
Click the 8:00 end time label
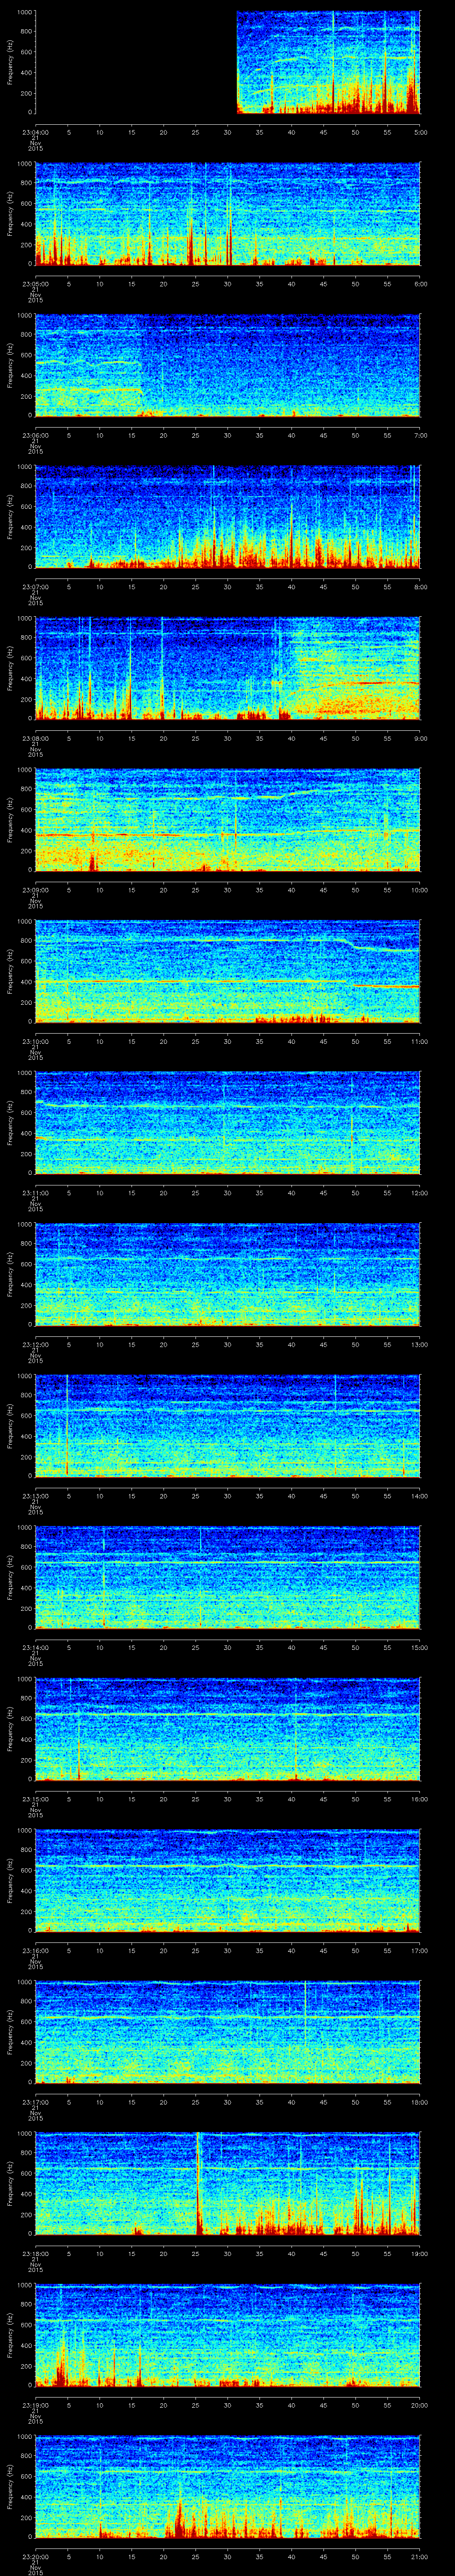click(421, 587)
